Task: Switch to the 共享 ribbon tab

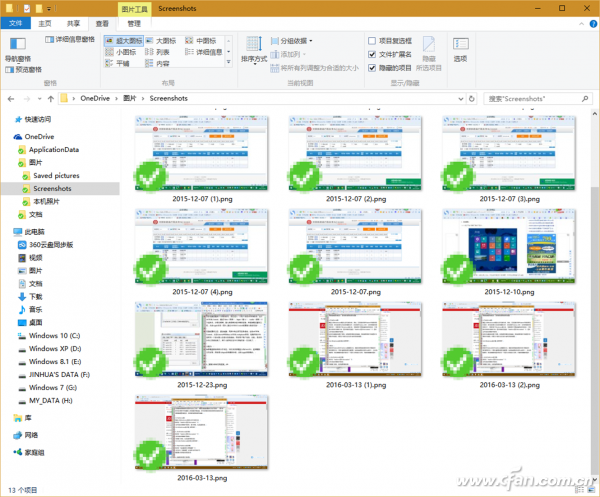Action: pos(73,23)
